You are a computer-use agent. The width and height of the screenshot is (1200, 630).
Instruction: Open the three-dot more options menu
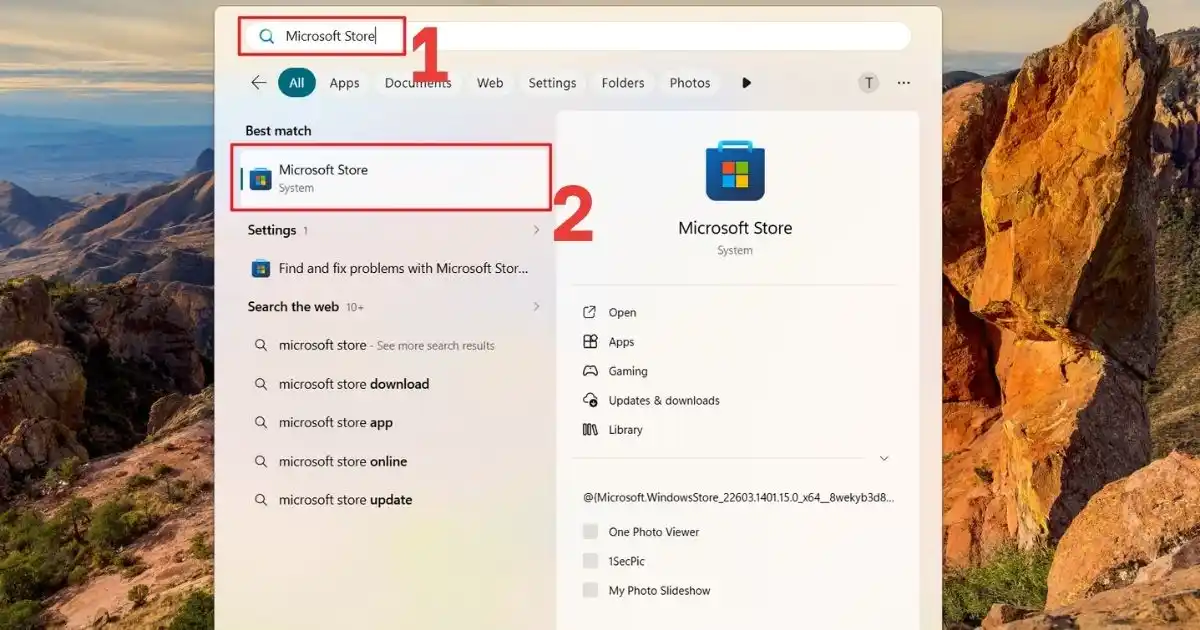point(904,83)
